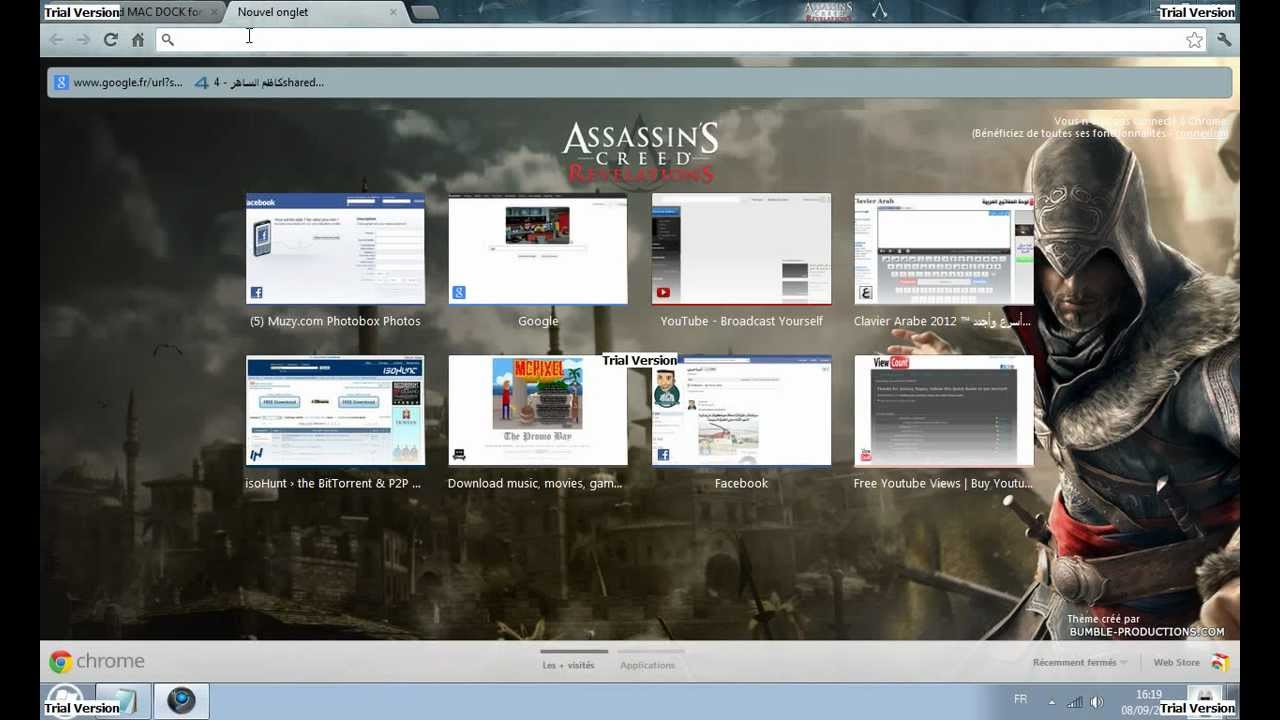Open the Muzy.com Photobox Photos thumbnail
The image size is (1280, 720).
click(335, 249)
